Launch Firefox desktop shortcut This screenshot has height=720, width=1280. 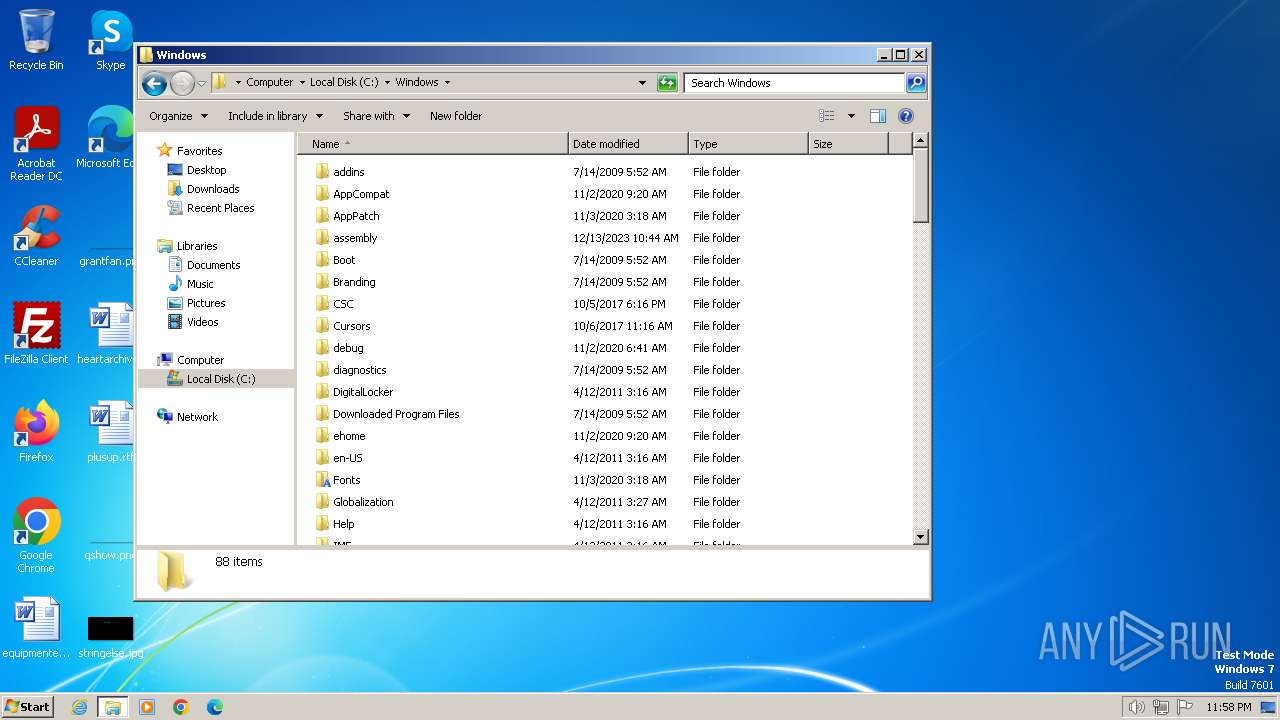36,432
